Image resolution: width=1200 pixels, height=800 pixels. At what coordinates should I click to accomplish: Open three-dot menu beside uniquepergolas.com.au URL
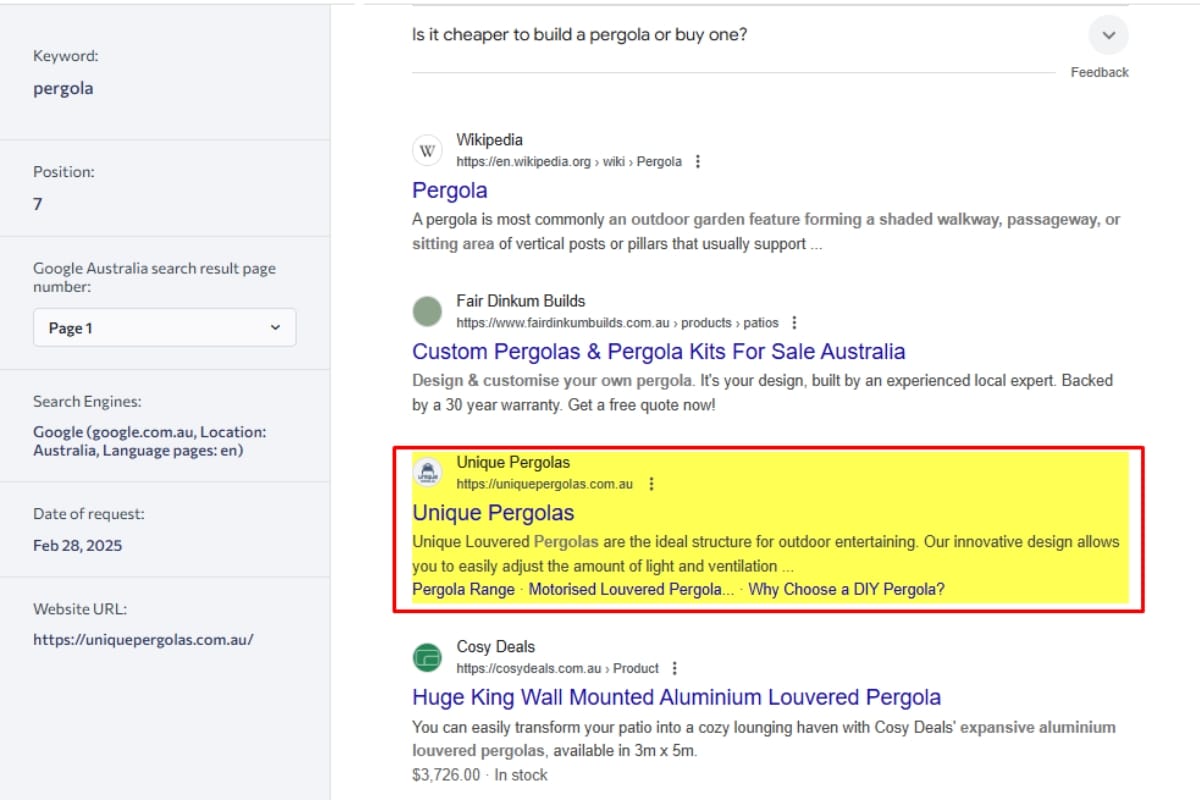(x=652, y=484)
